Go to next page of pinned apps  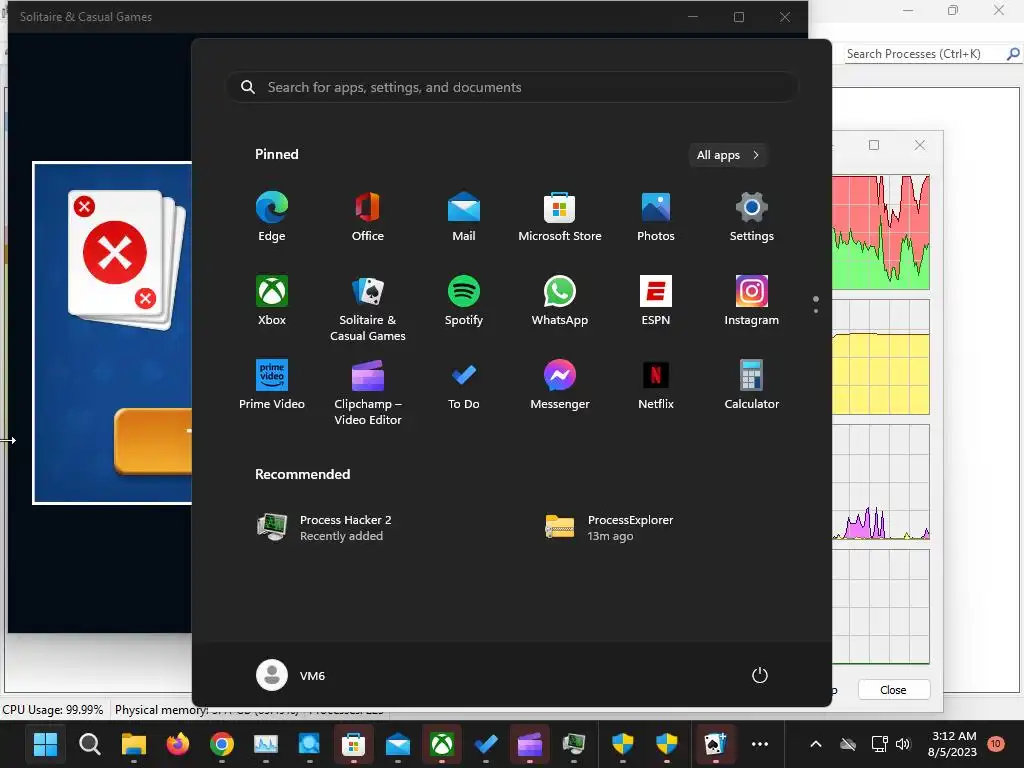click(x=816, y=311)
